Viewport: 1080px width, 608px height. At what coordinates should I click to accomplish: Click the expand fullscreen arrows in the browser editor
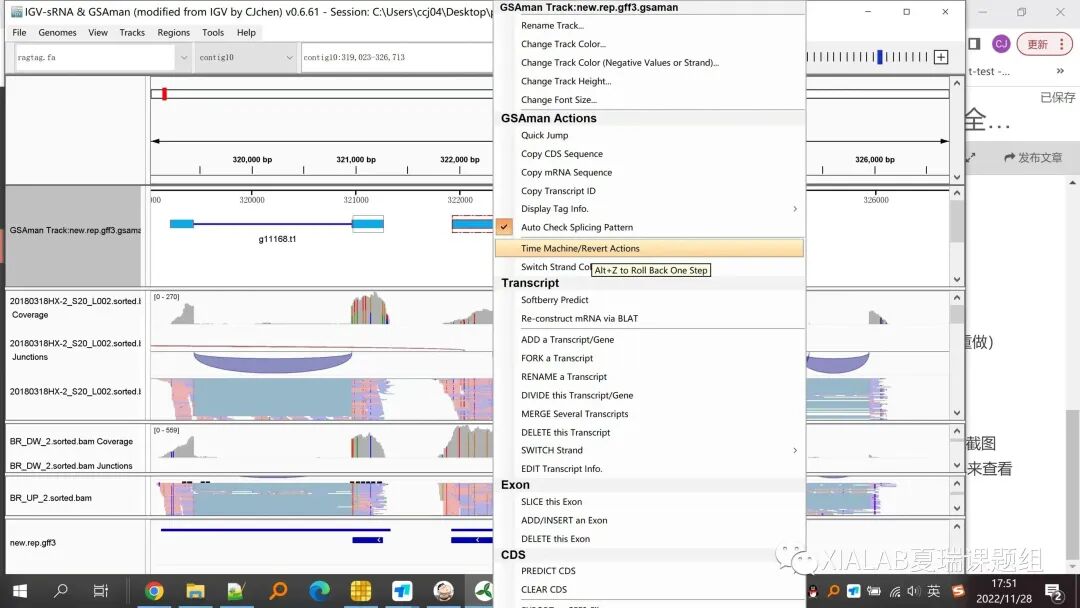click(x=970, y=158)
